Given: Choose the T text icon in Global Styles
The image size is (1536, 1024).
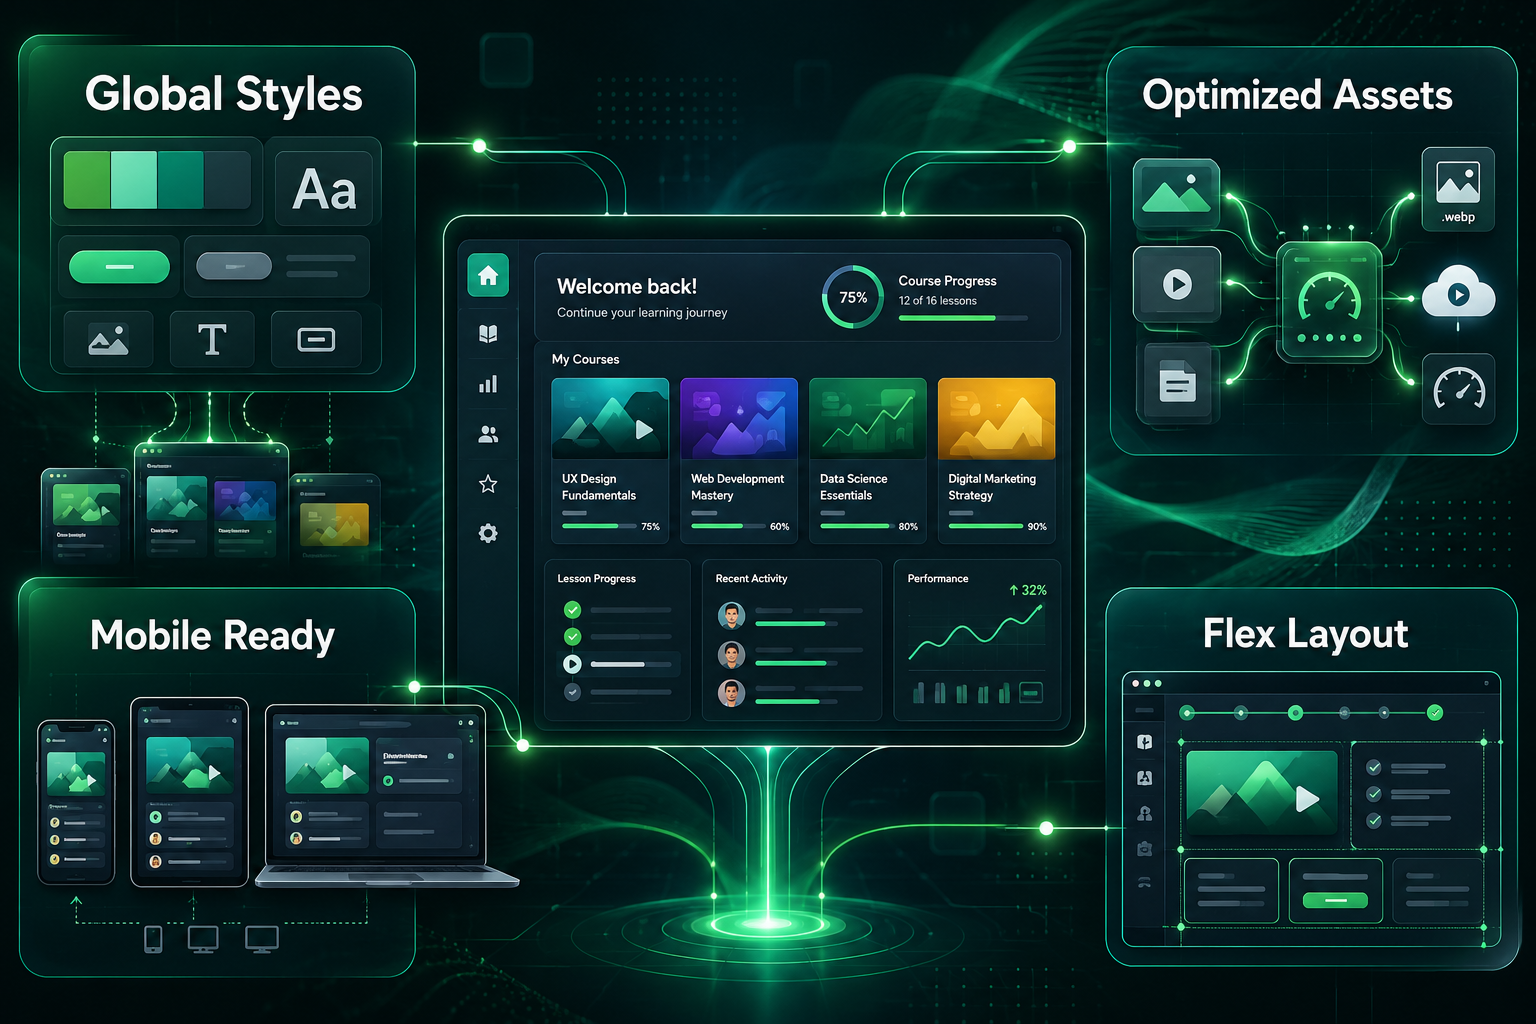Looking at the screenshot, I should [212, 340].
